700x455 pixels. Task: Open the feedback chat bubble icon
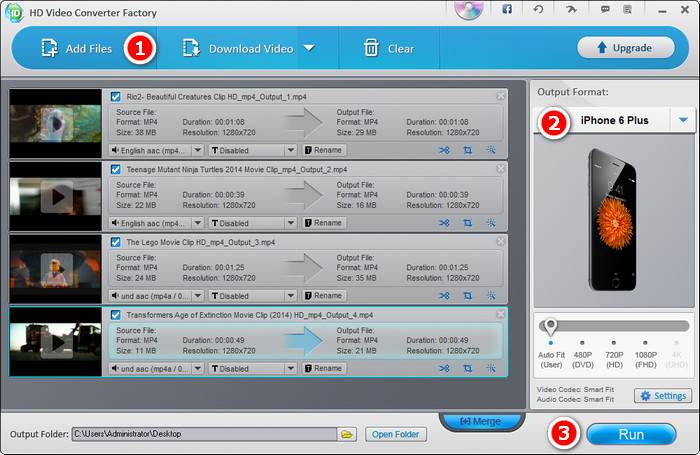pos(605,9)
